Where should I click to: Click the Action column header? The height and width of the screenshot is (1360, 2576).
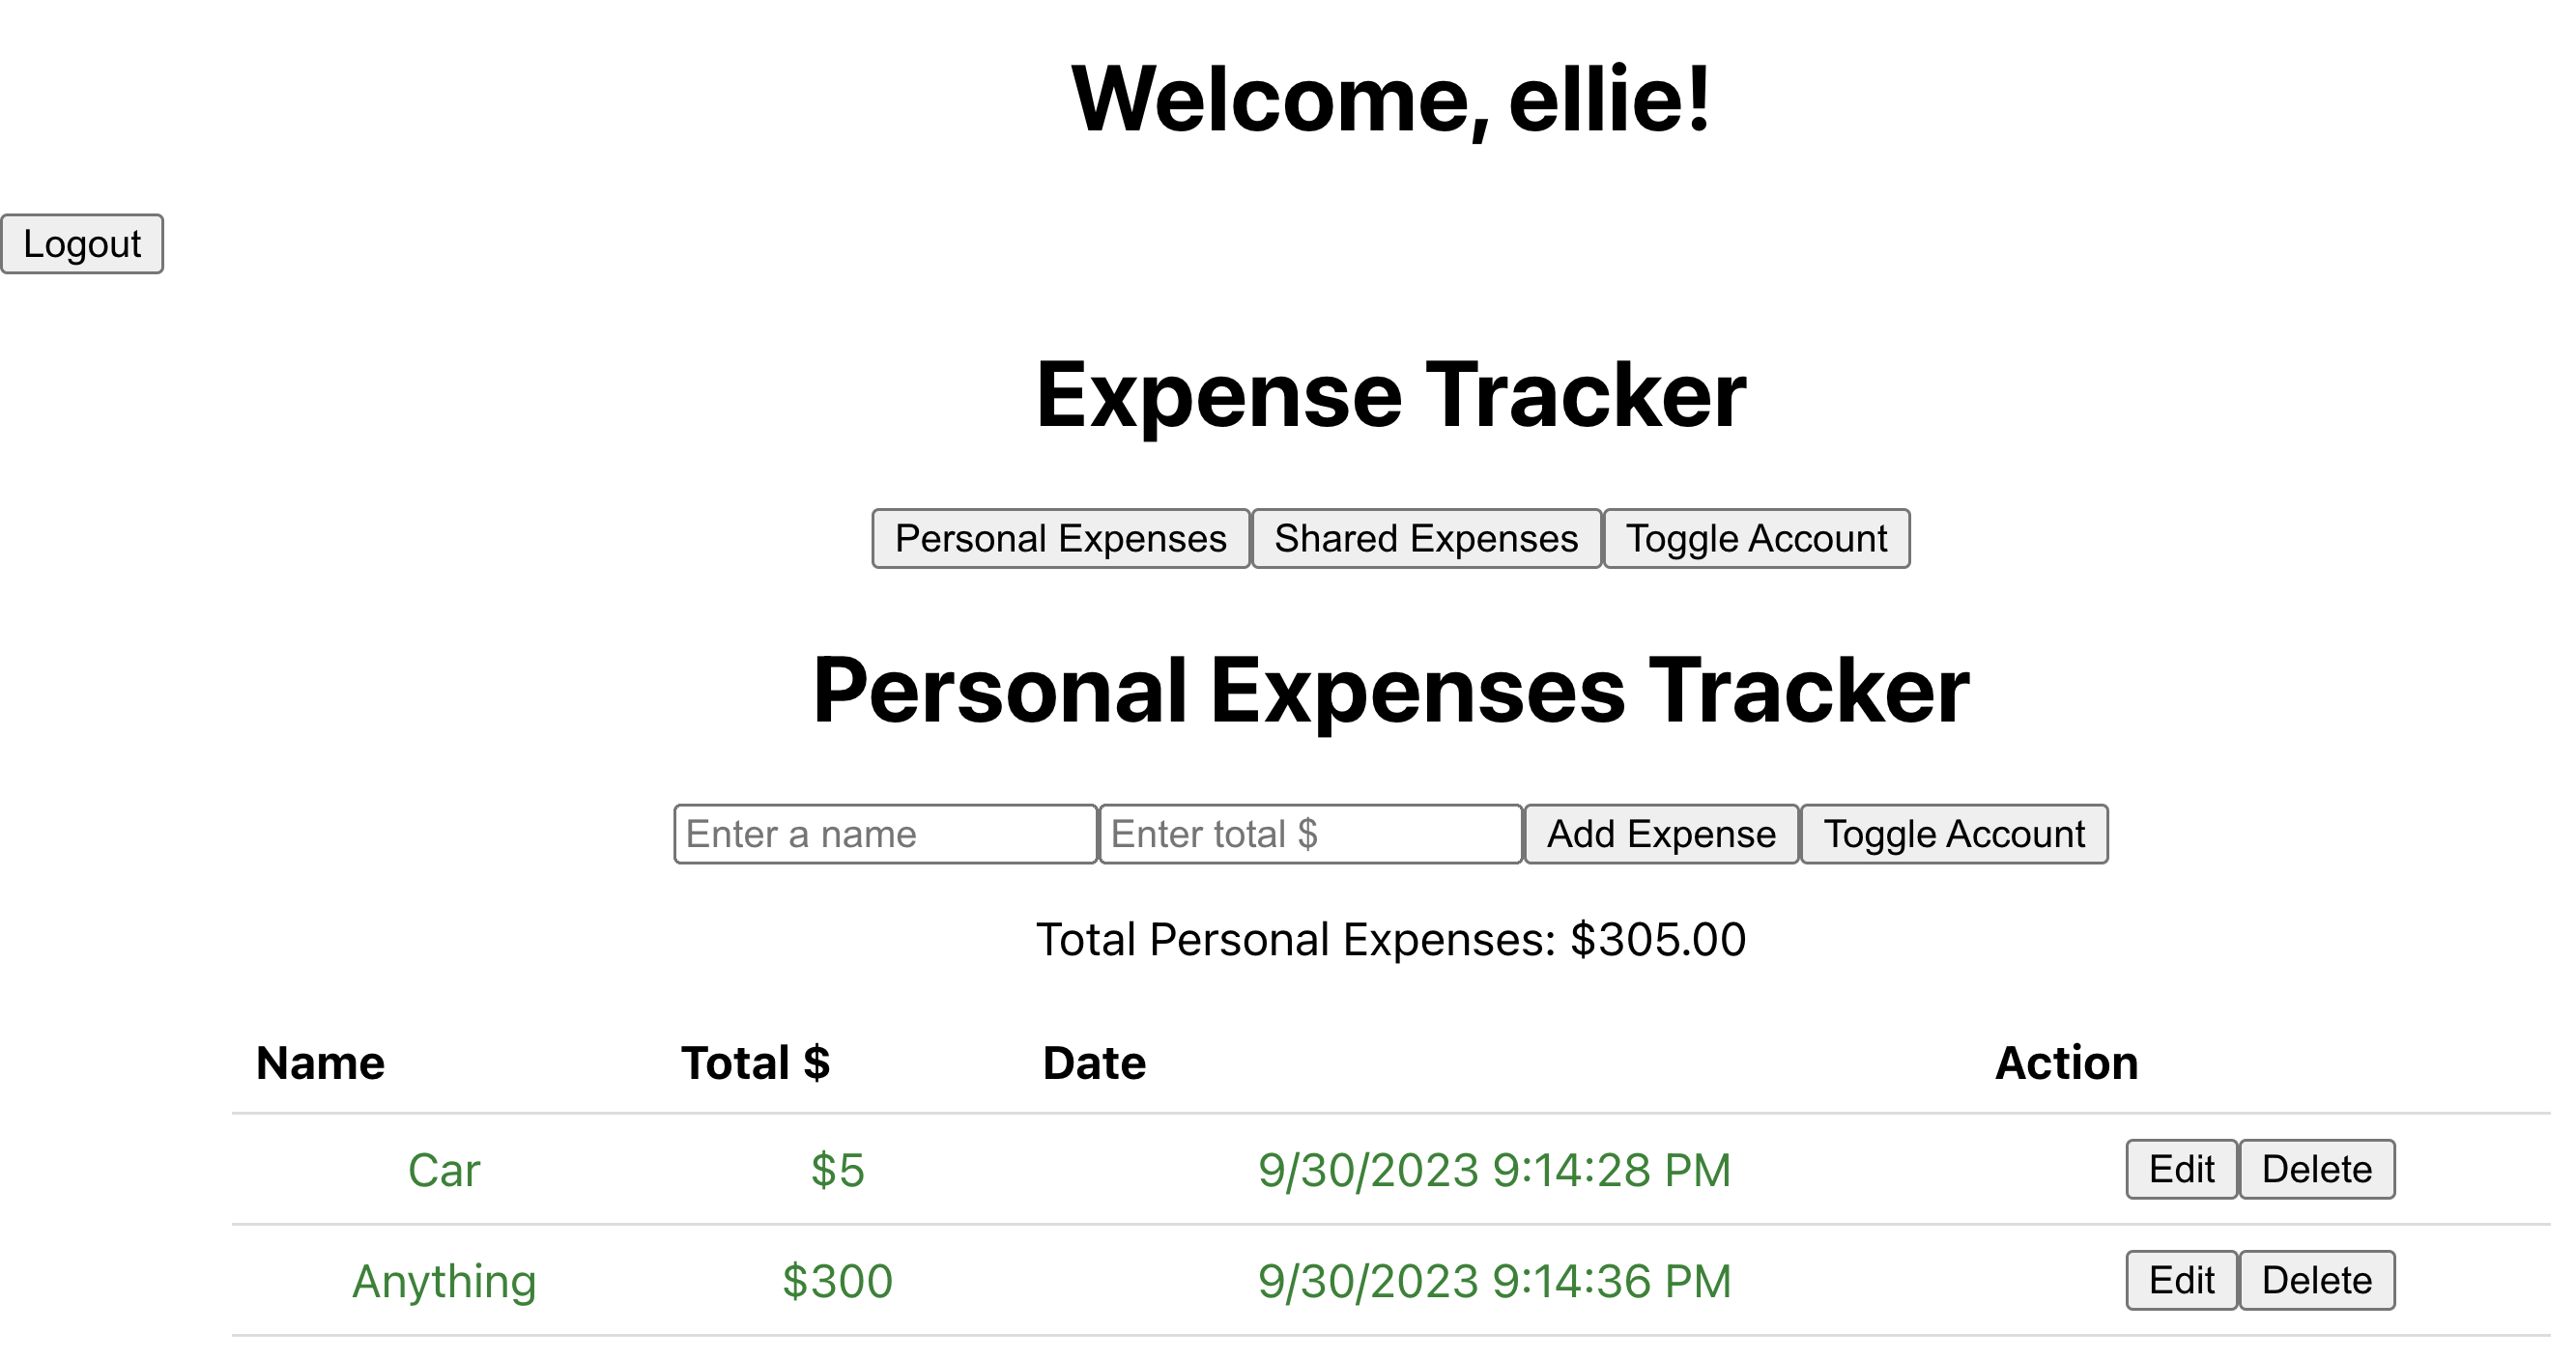pyautogui.click(x=2066, y=1063)
